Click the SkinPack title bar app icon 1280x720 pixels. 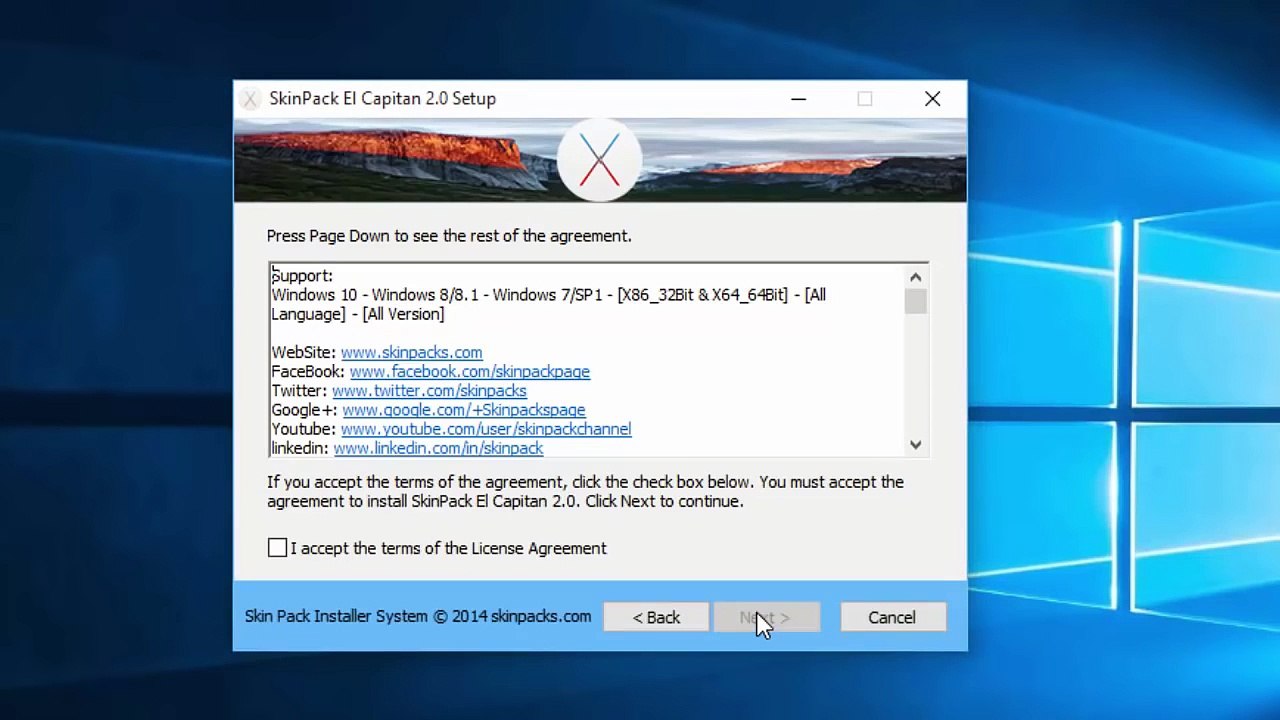[250, 99]
